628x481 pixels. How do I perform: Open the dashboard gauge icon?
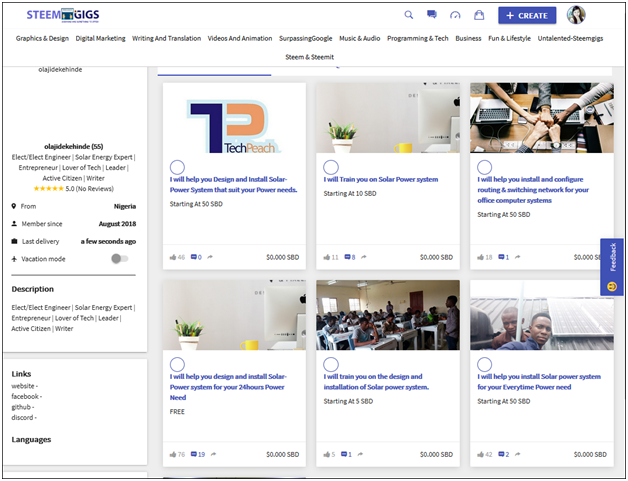pos(455,16)
